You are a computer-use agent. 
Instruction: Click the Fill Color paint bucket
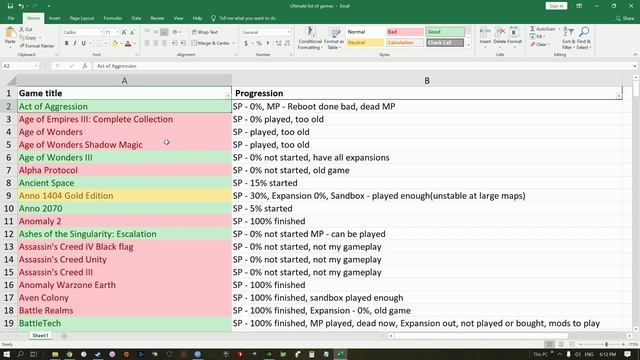pyautogui.click(x=115, y=43)
